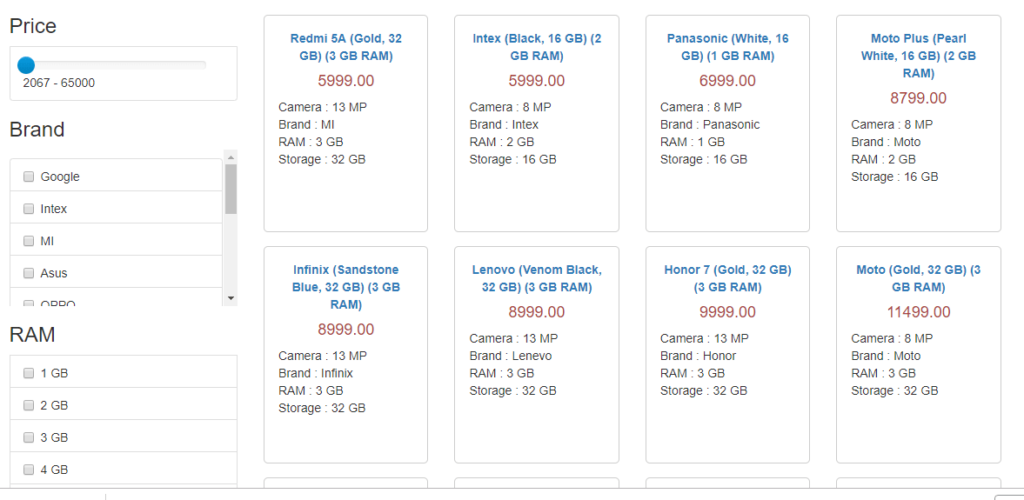This screenshot has width=1024, height=500.
Task: View the Honor 7 Gold product
Action: point(728,279)
